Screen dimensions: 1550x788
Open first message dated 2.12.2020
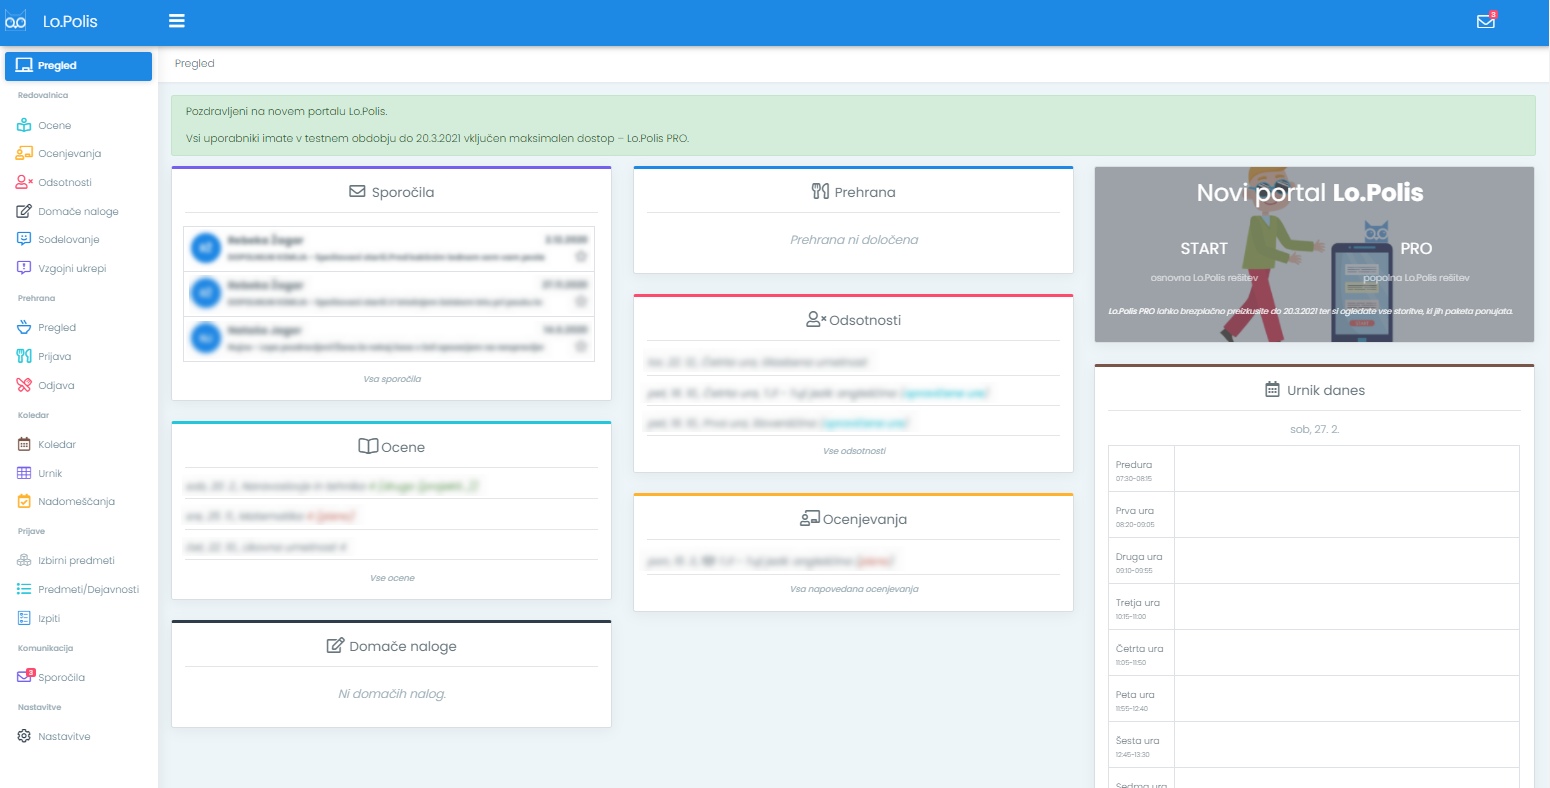pos(389,249)
